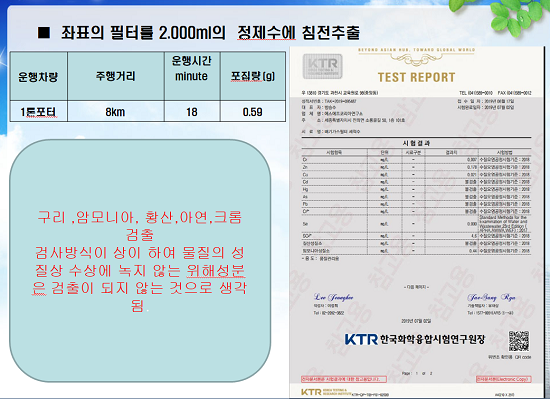
Task: Click the 0.59 value cell
Action: [x=253, y=112]
